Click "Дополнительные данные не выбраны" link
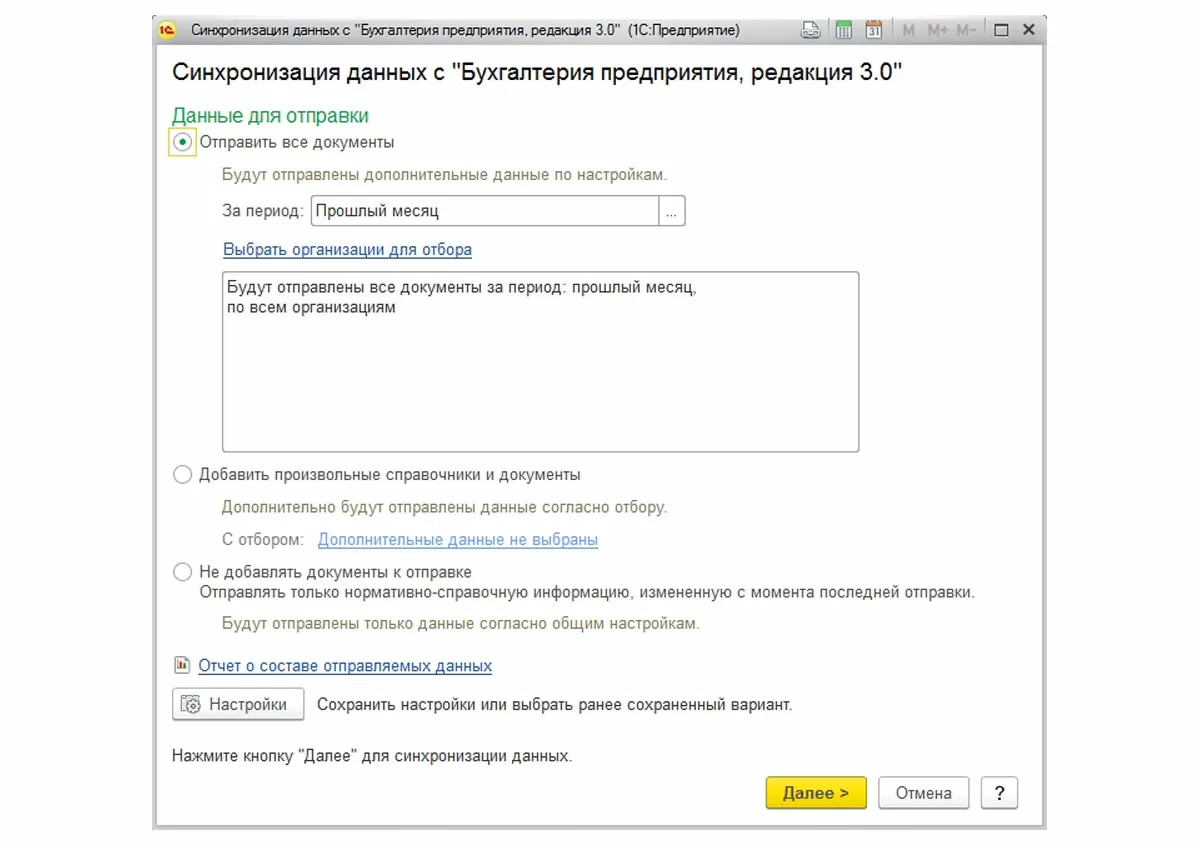The image size is (1200, 844). coord(458,540)
